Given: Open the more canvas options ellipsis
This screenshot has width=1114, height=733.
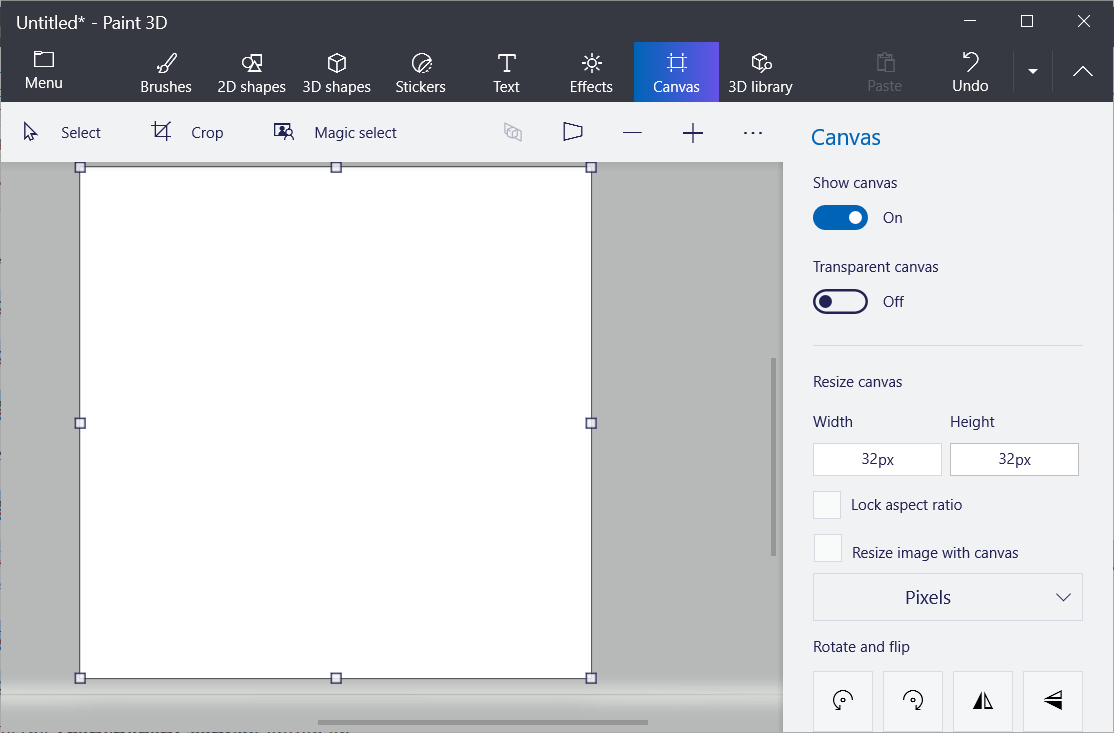Looking at the screenshot, I should click(x=753, y=132).
